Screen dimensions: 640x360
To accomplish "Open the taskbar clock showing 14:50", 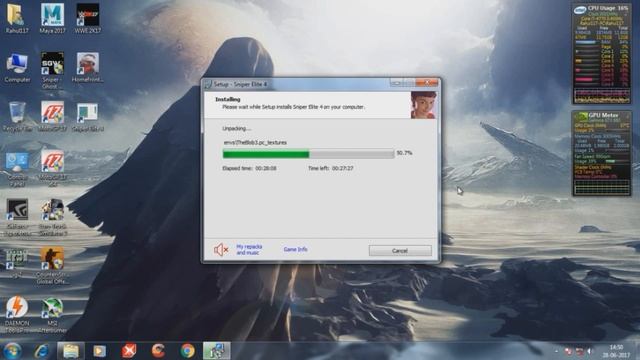I will [x=616, y=351].
